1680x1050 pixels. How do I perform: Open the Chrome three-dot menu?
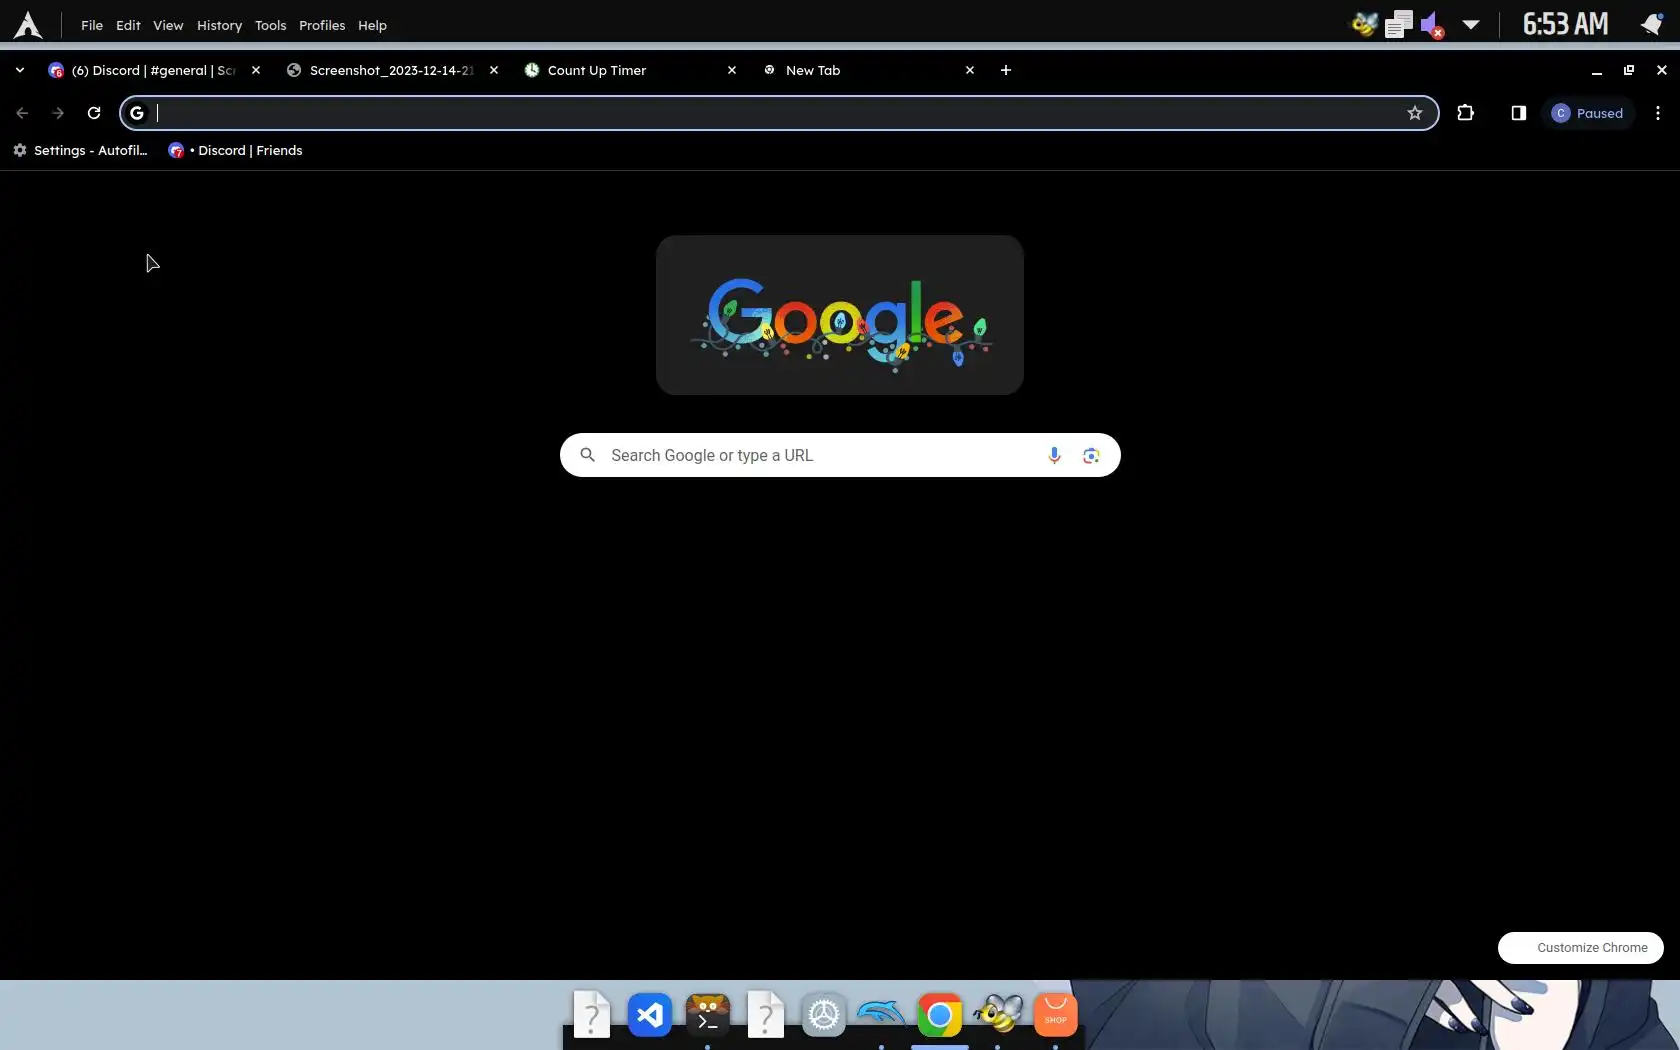[1658, 113]
